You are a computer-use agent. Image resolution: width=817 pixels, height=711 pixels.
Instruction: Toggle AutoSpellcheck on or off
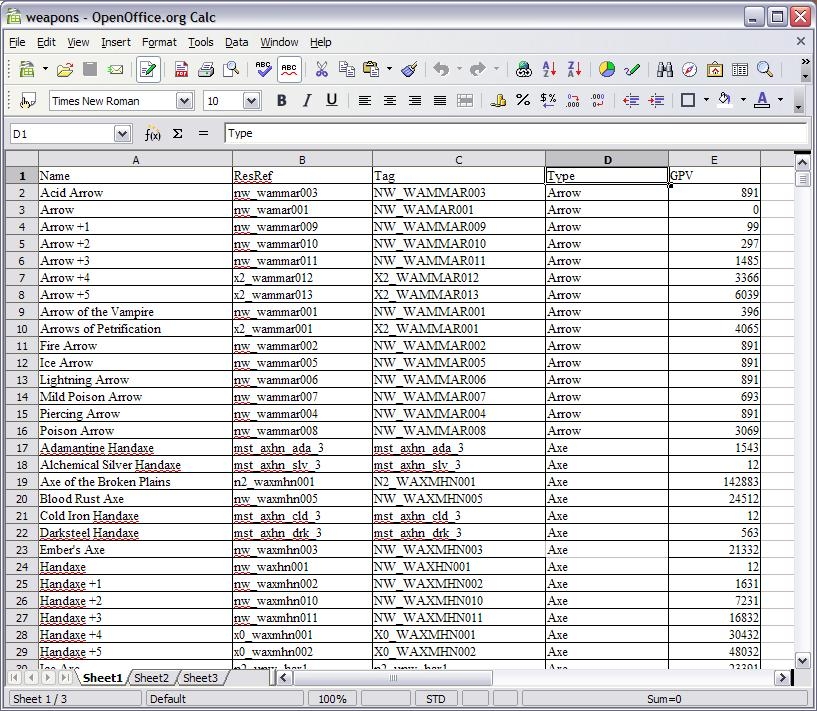coord(289,70)
